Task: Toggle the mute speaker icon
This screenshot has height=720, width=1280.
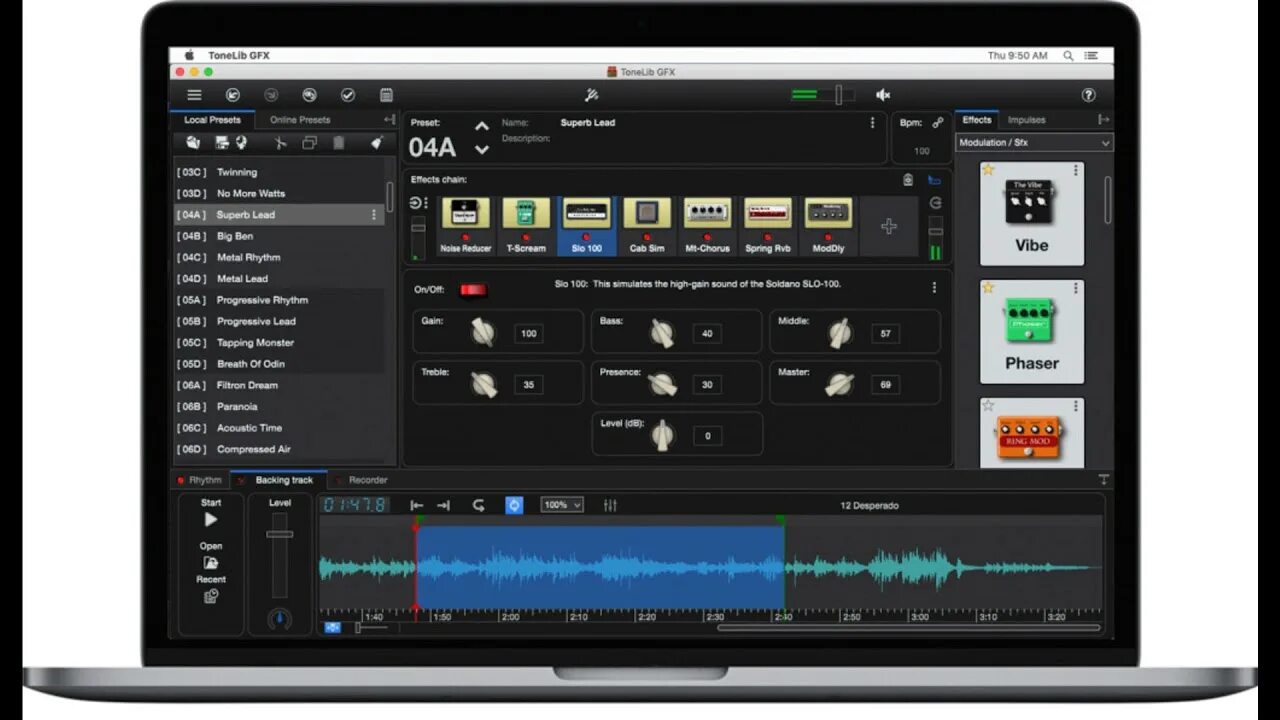Action: tap(883, 95)
